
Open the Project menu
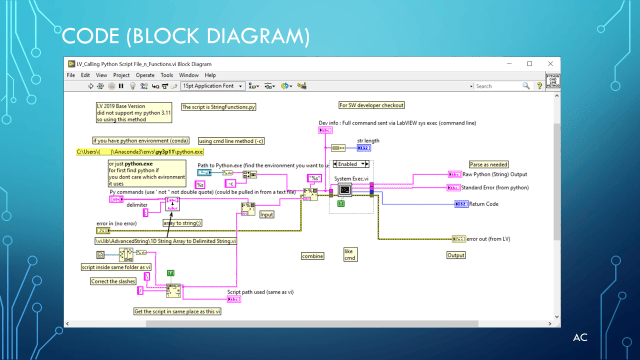[x=121, y=75]
